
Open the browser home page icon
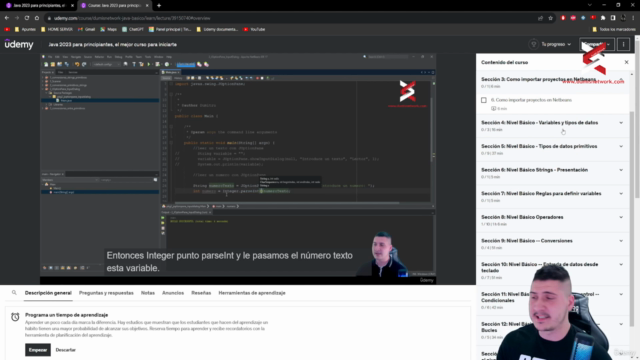click(x=37, y=18)
